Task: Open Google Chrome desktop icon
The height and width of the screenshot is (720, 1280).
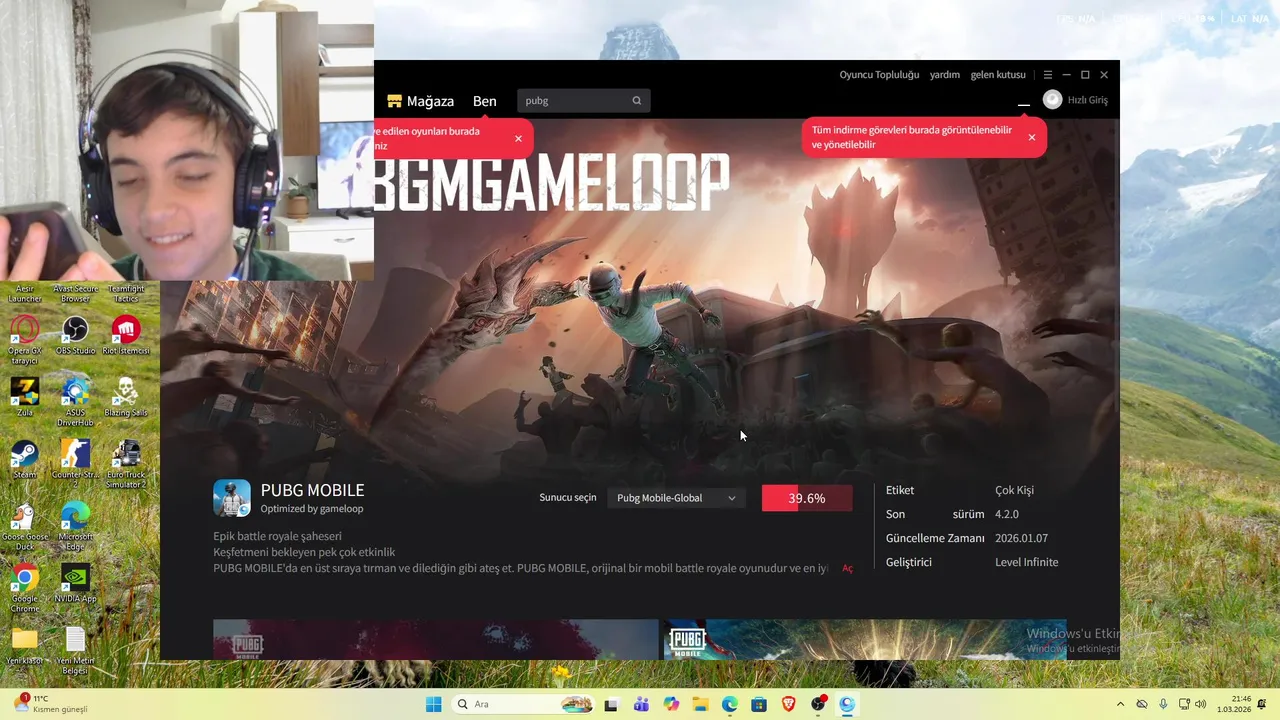Action: pyautogui.click(x=25, y=588)
